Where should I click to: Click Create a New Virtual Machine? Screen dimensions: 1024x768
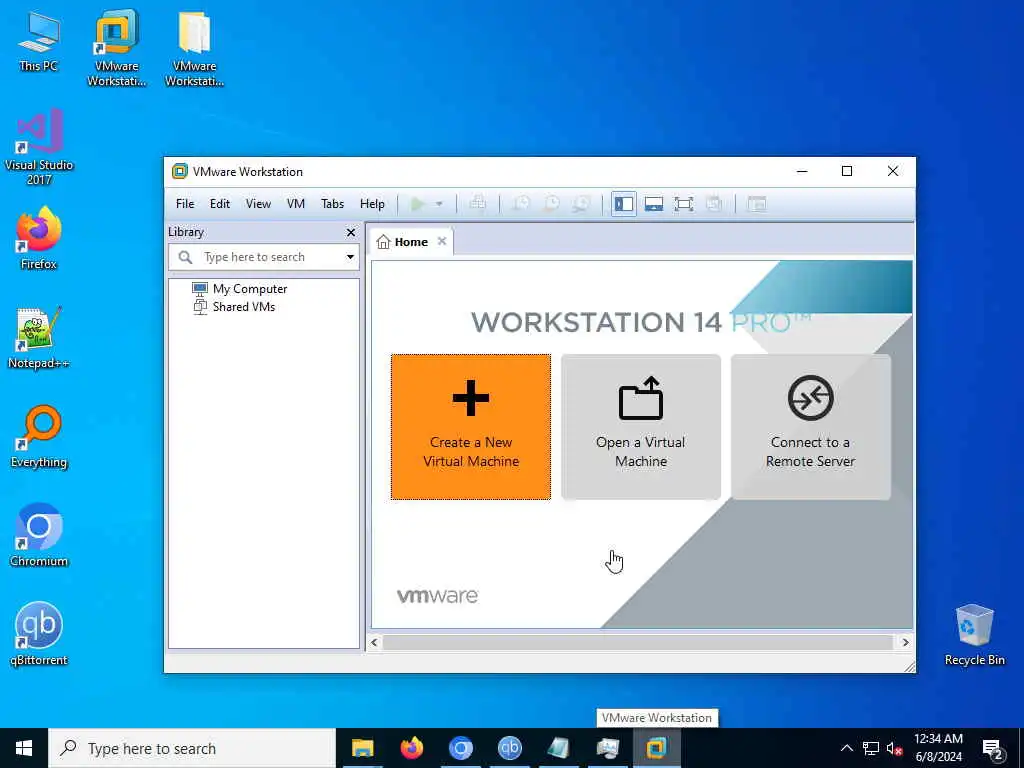click(471, 427)
